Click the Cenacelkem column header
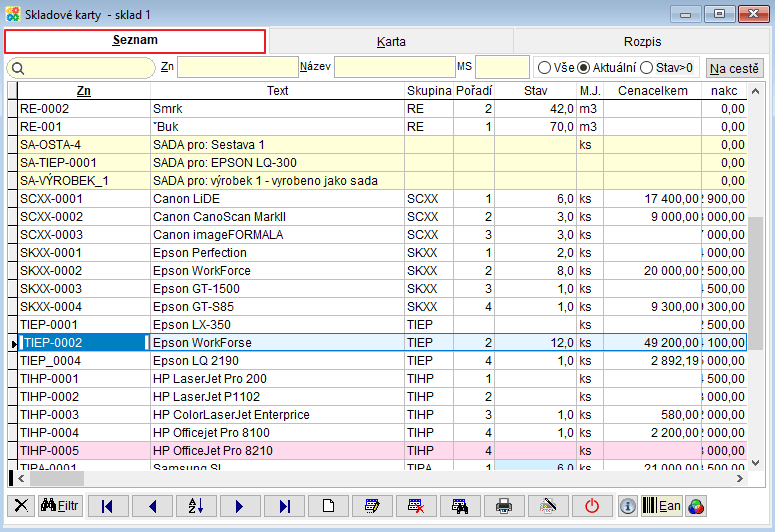This screenshot has width=775, height=532. (652, 90)
